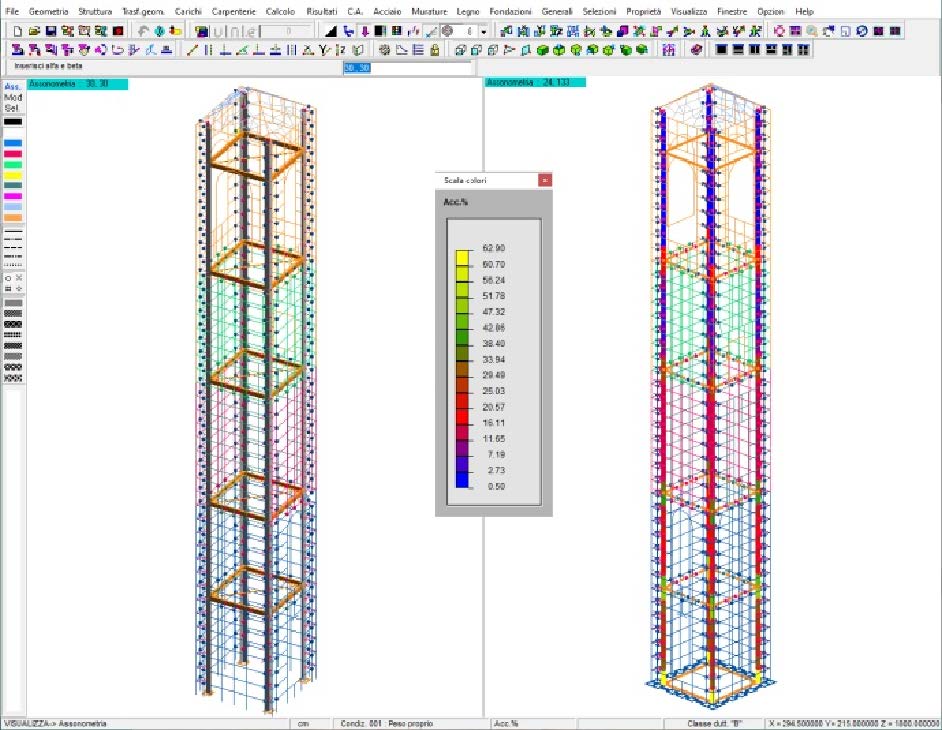Click the padlock icon in second toolbar
Image resolution: width=942 pixels, height=730 pixels.
click(x=434, y=49)
